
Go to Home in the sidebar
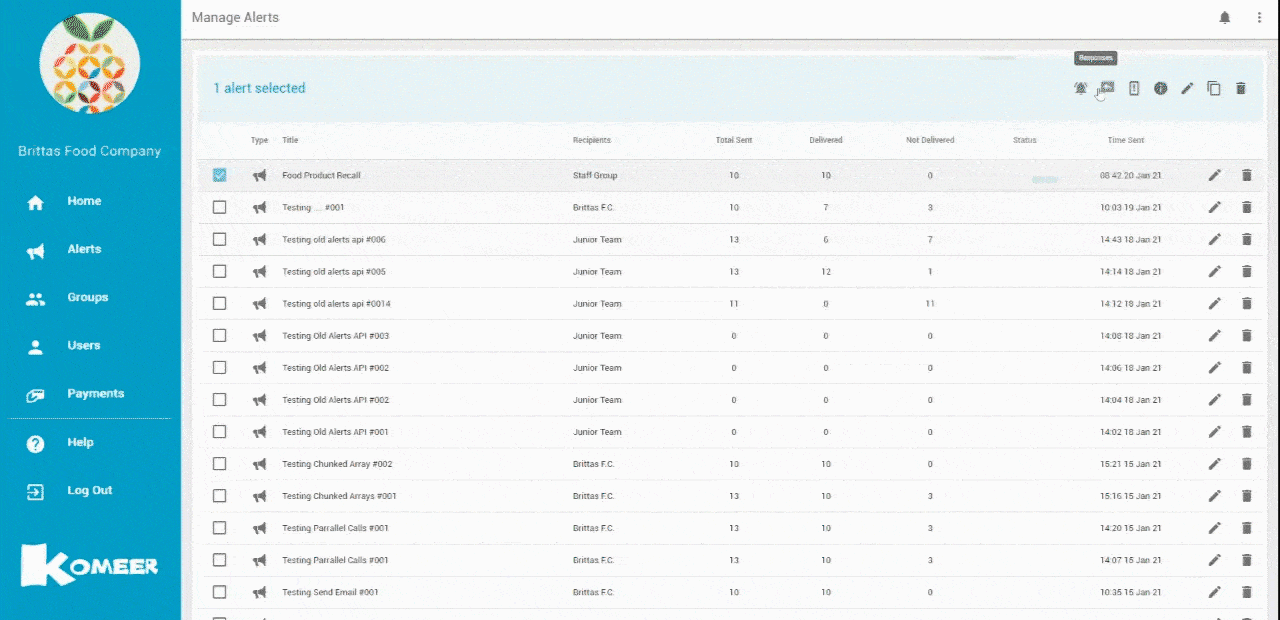coord(84,201)
